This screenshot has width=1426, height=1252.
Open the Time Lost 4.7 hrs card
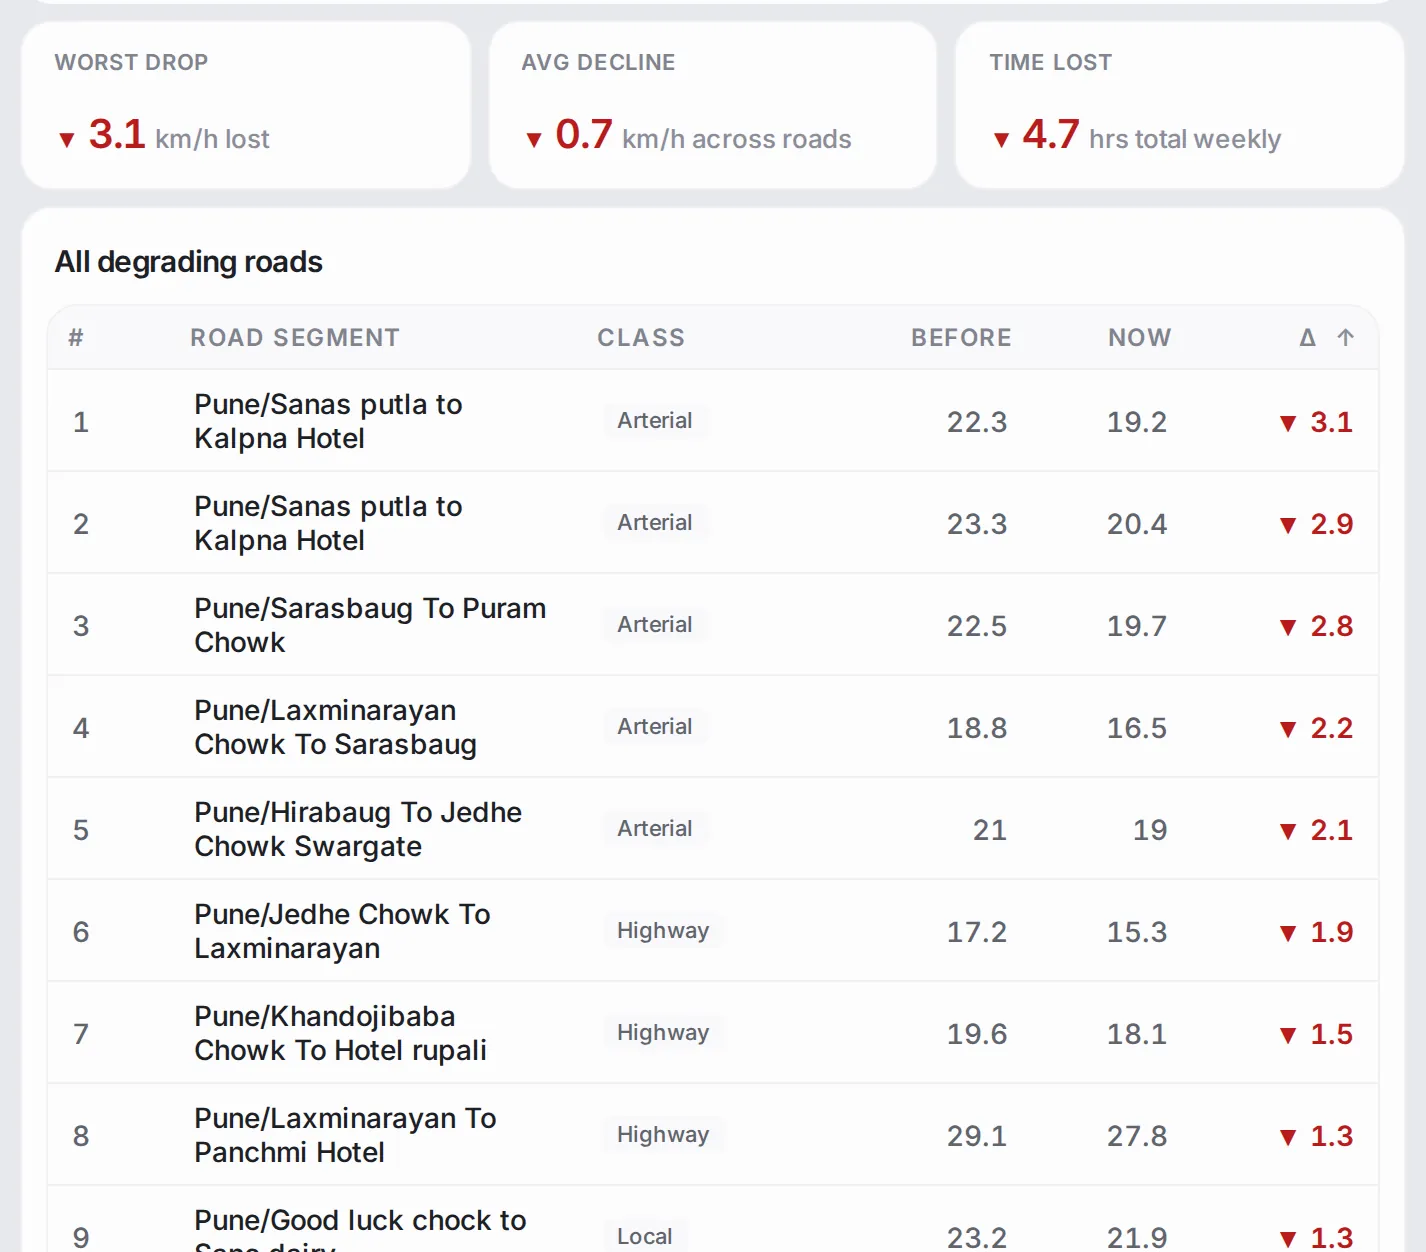[1179, 105]
